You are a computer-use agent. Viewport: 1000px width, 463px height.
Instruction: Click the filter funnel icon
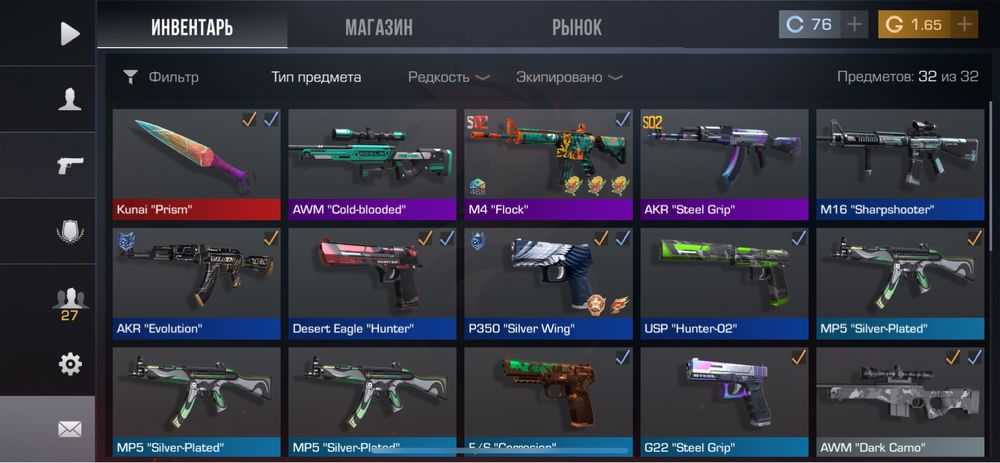(130, 78)
